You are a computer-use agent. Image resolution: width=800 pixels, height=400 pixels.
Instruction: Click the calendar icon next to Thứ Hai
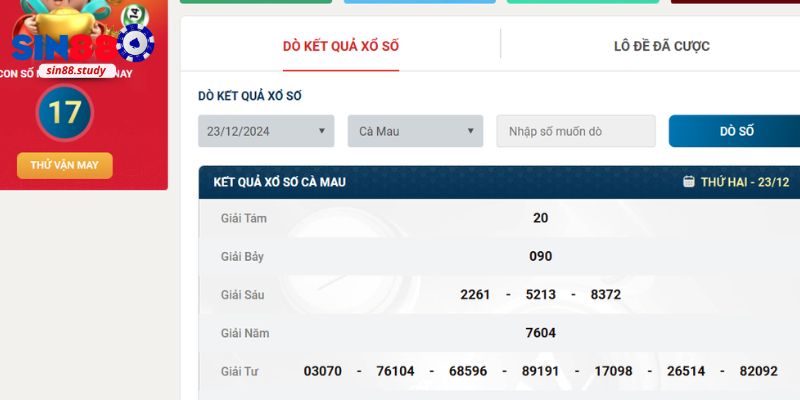point(688,182)
